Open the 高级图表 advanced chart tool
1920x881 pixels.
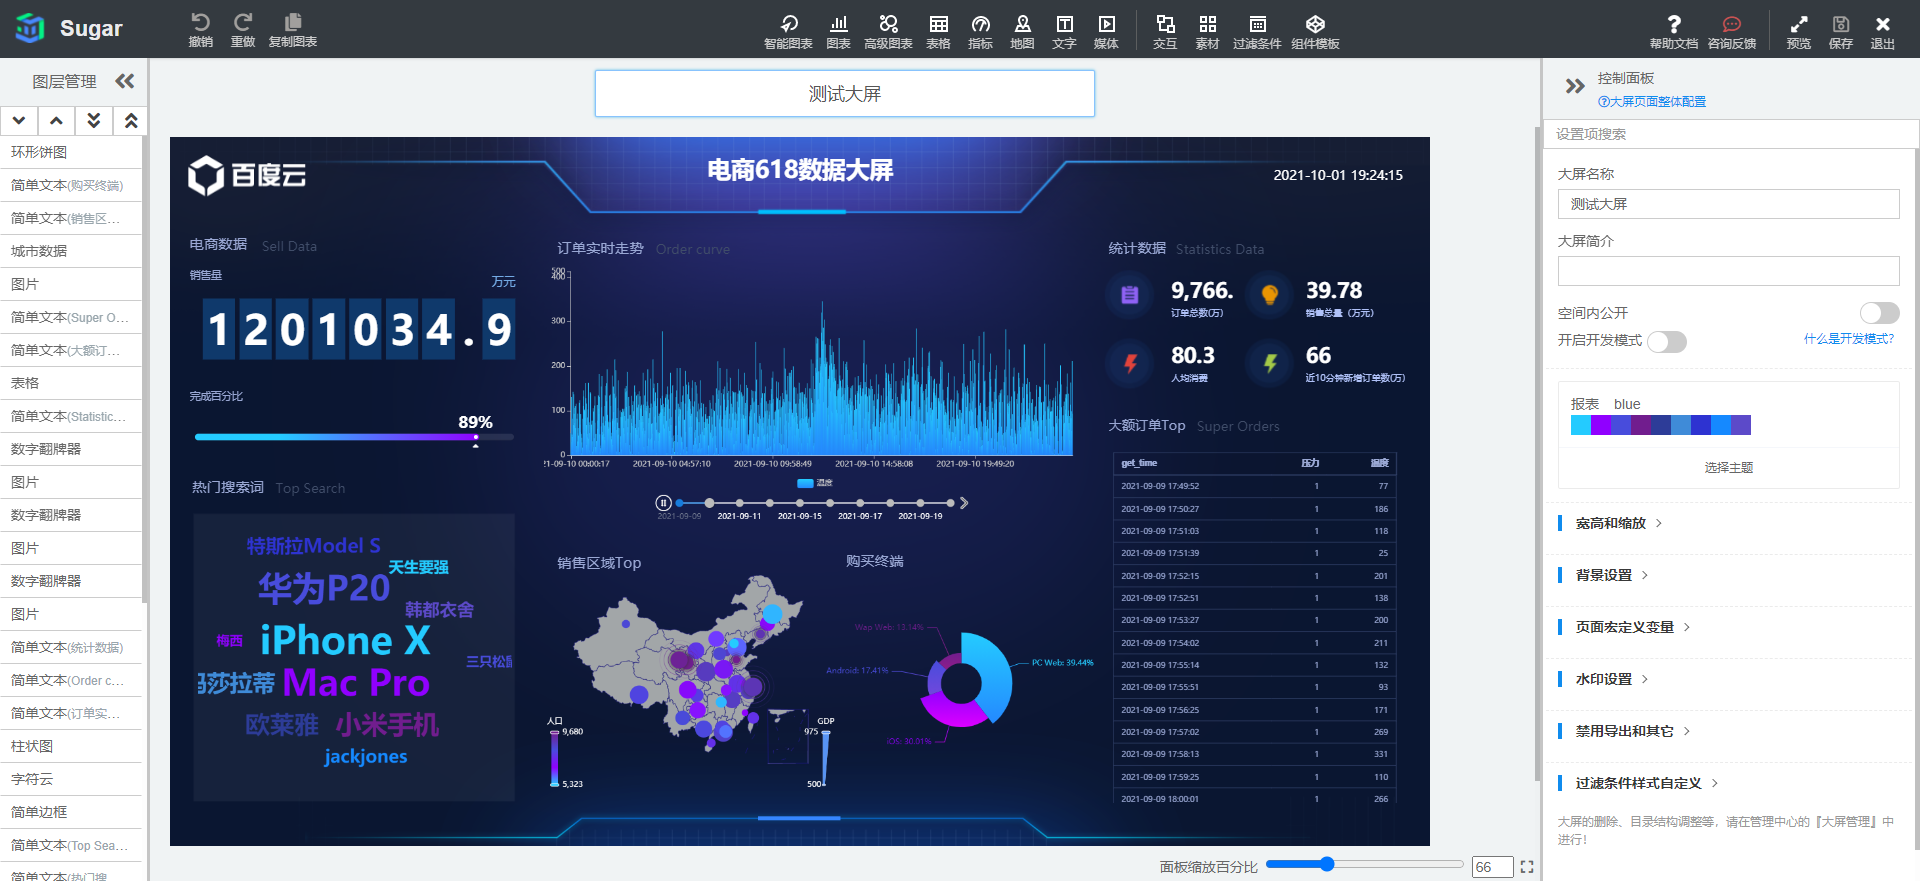coord(888,31)
